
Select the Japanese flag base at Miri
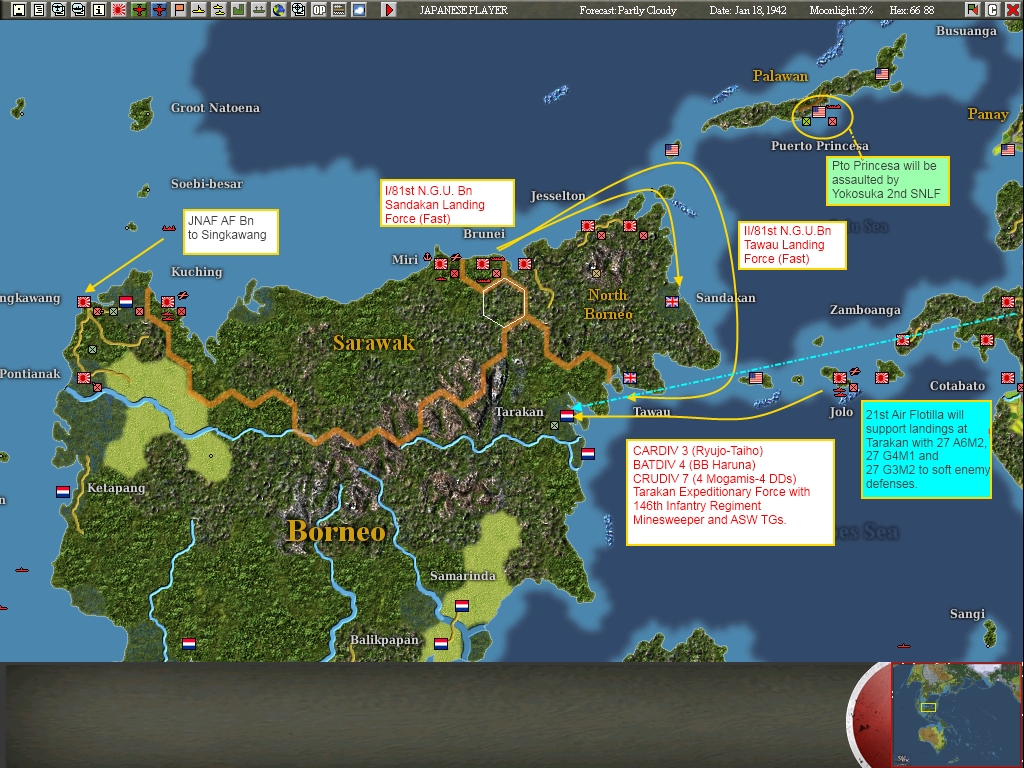click(x=441, y=264)
